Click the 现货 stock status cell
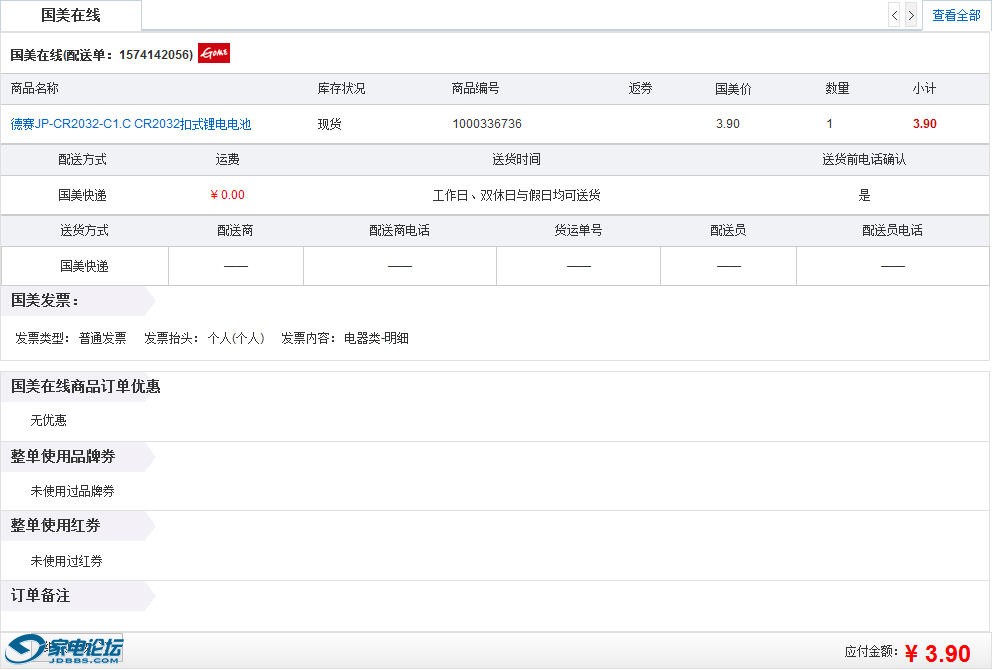 pyautogui.click(x=329, y=124)
